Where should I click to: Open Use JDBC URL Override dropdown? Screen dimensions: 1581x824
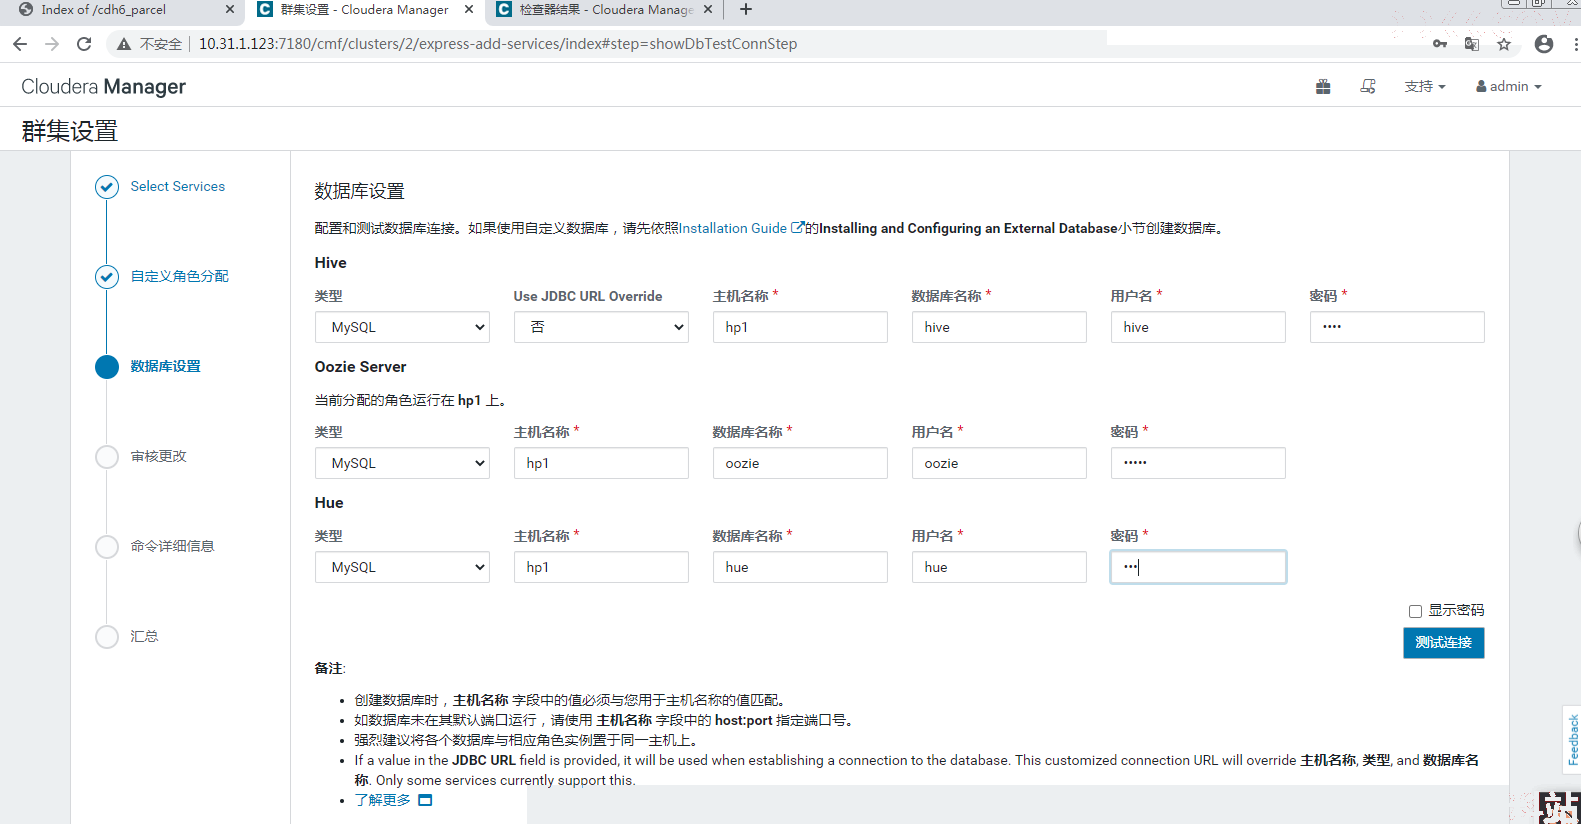(x=601, y=327)
